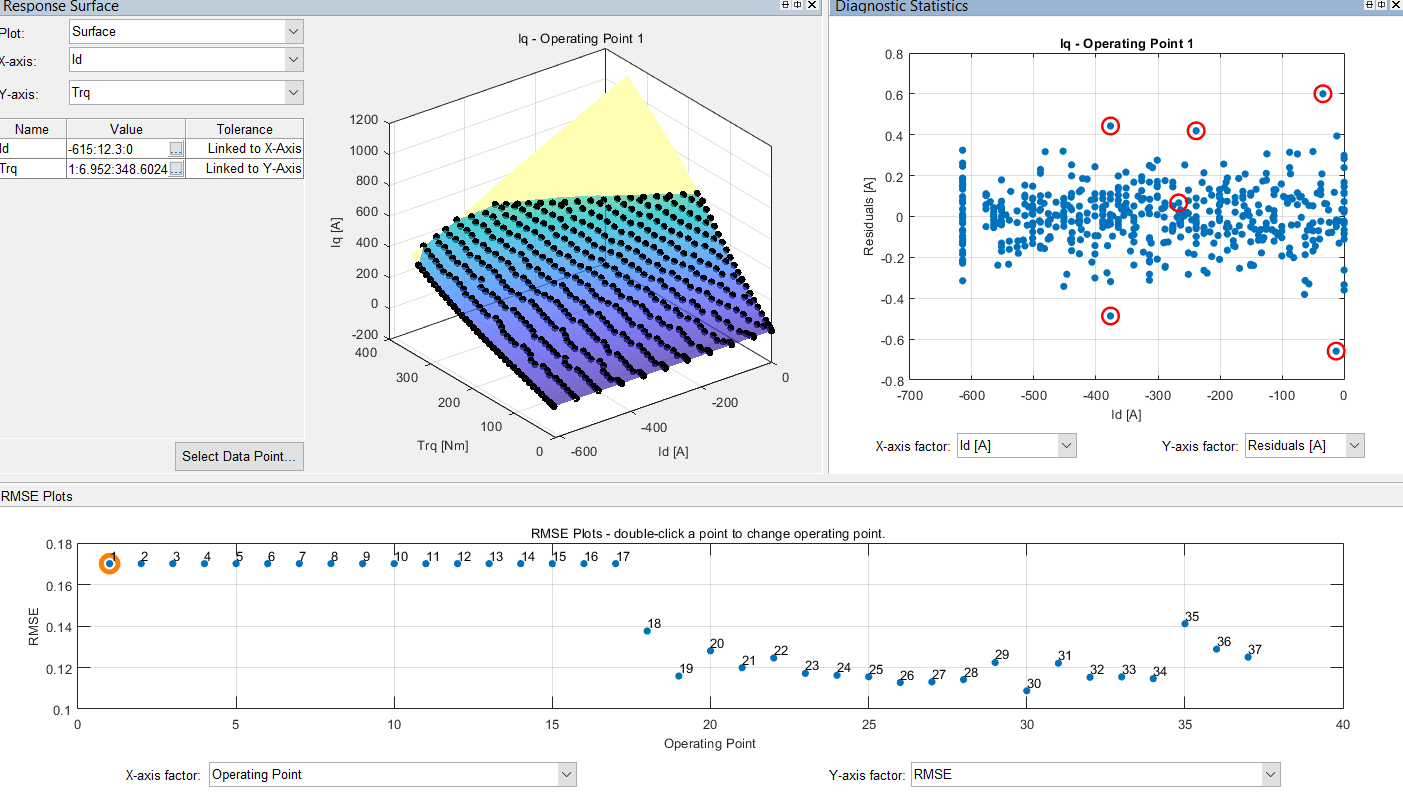Select operating point 18 in the RMSE plot
This screenshot has height=796, width=1403.
click(x=645, y=631)
